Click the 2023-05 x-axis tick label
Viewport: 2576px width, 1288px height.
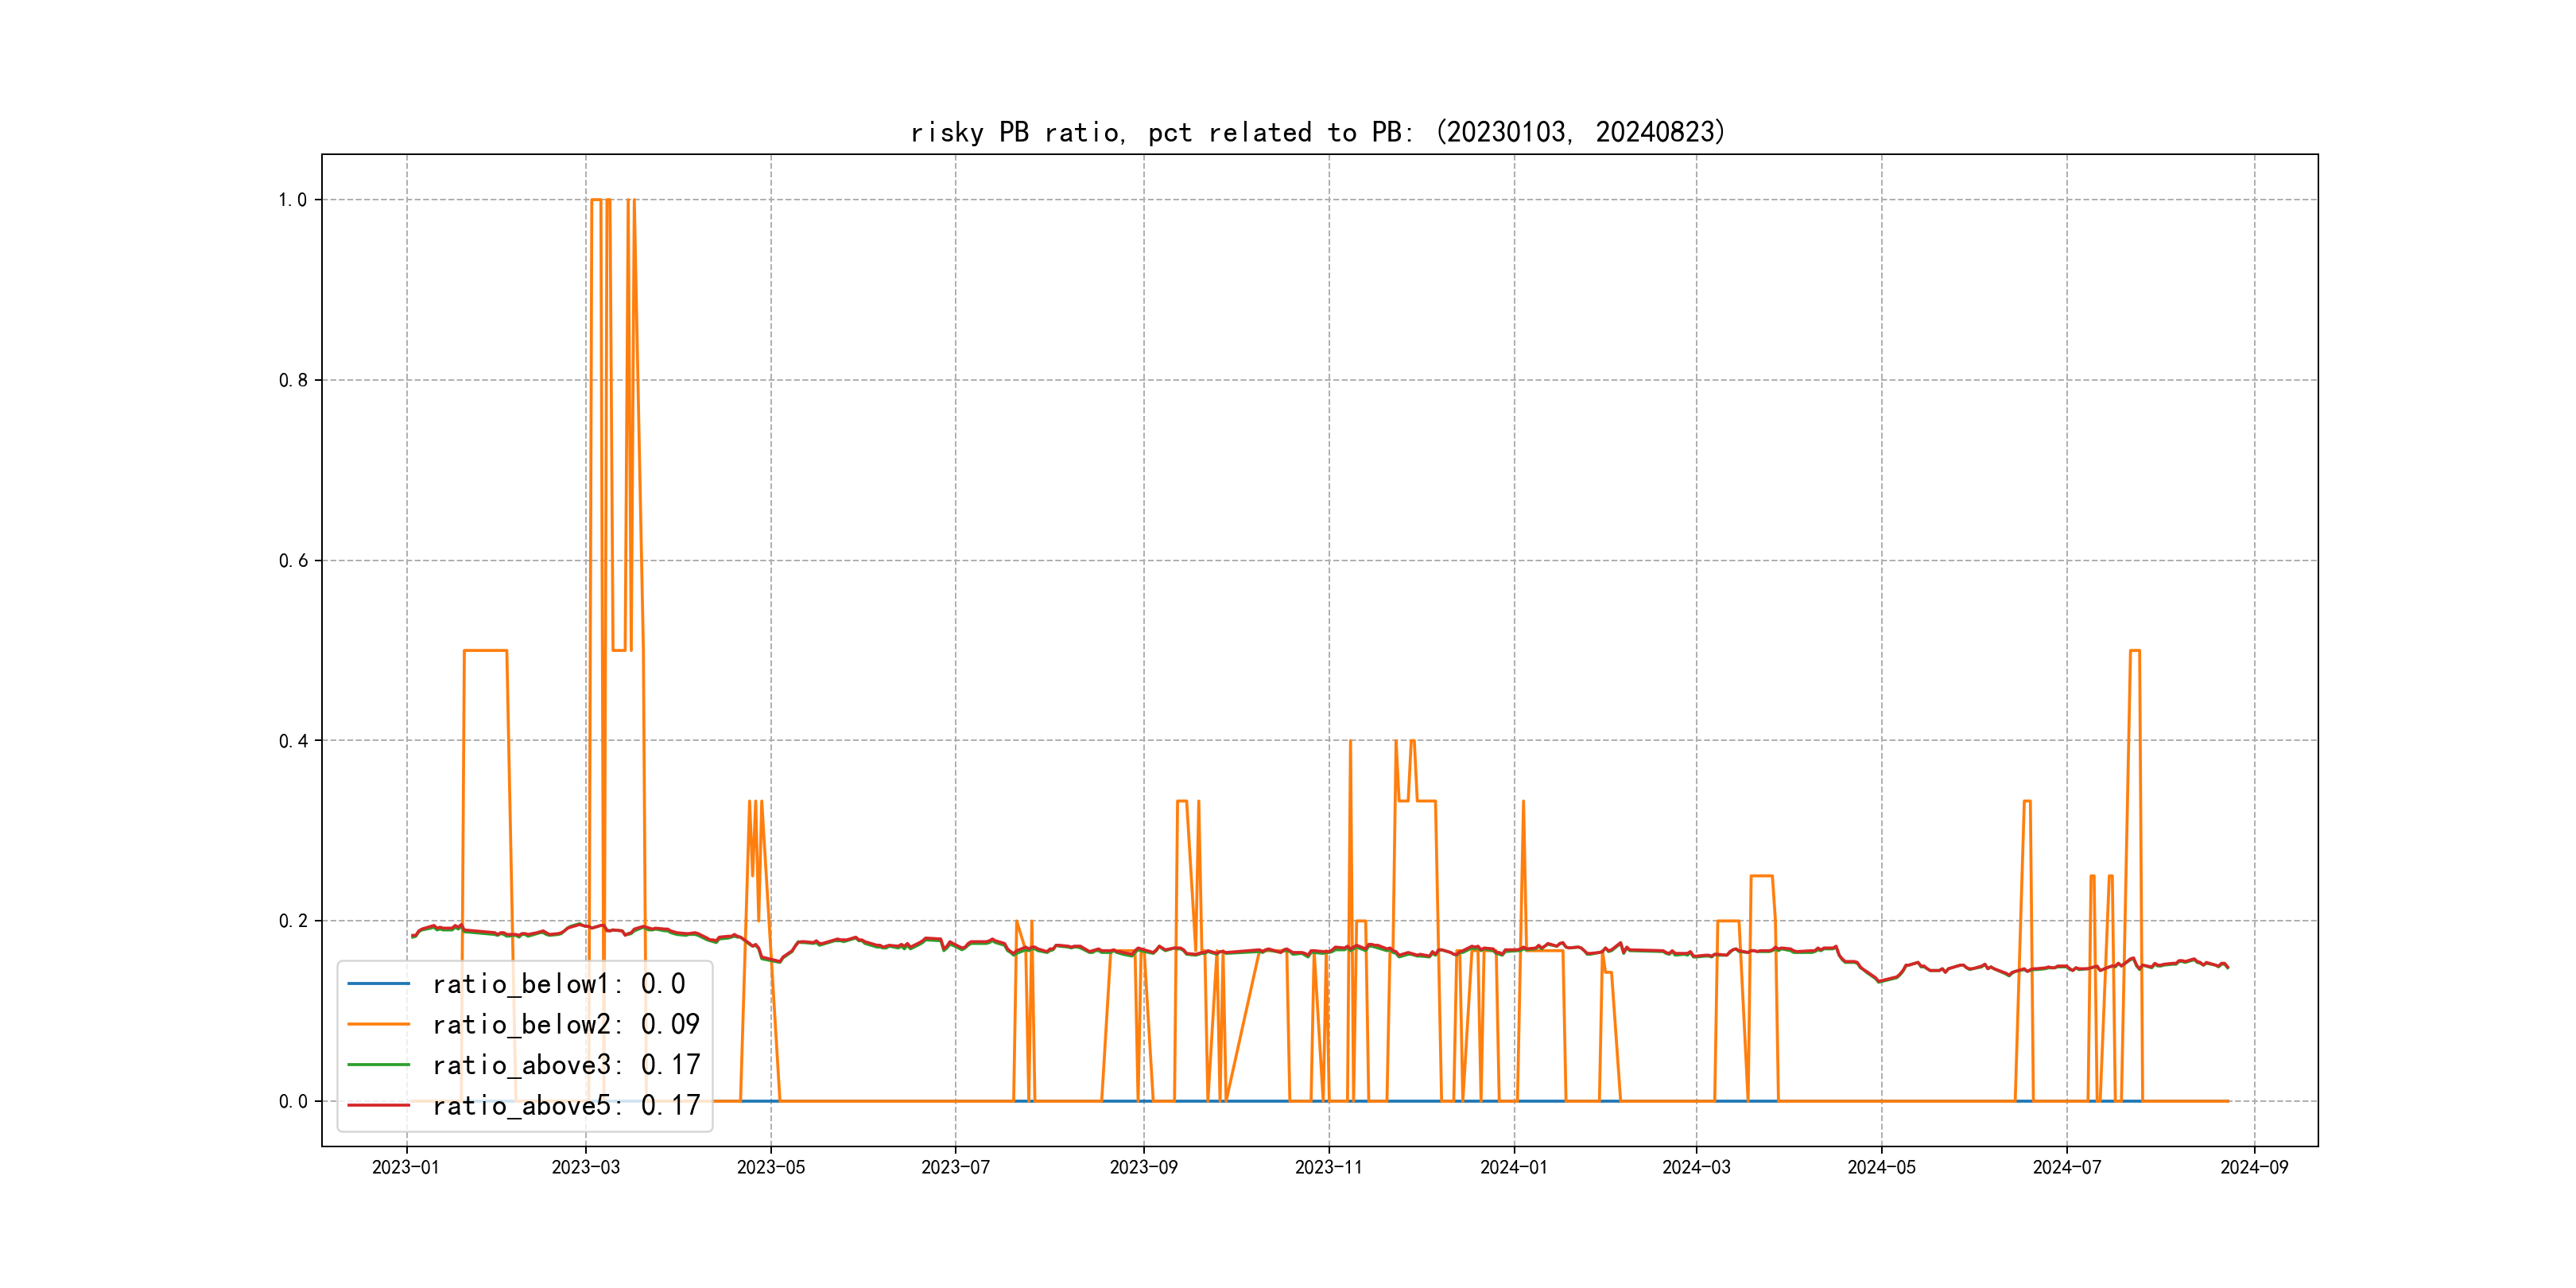[x=770, y=1168]
